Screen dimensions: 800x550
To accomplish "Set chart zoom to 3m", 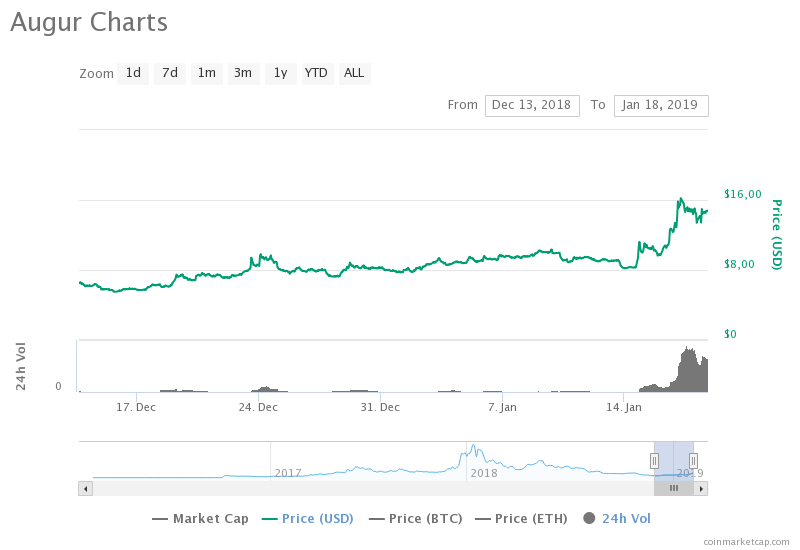I will point(243,73).
